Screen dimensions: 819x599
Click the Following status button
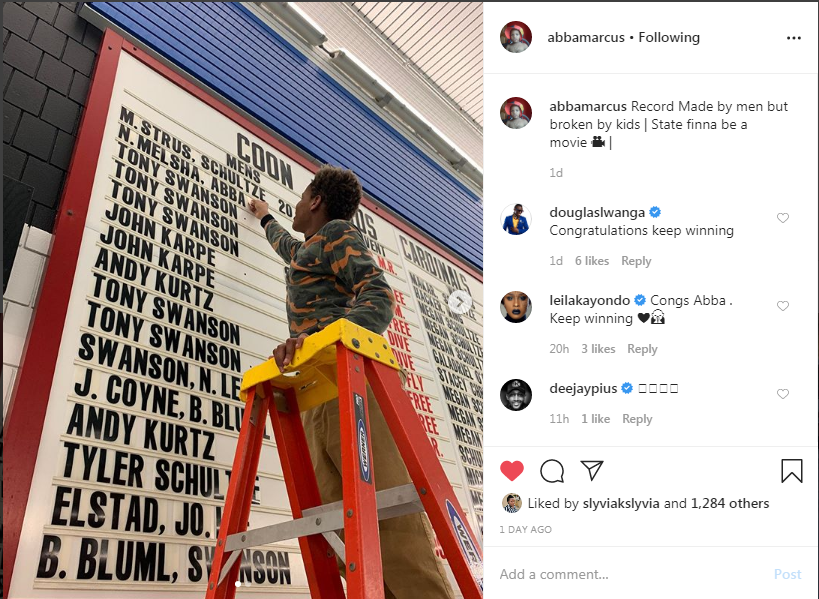point(669,38)
